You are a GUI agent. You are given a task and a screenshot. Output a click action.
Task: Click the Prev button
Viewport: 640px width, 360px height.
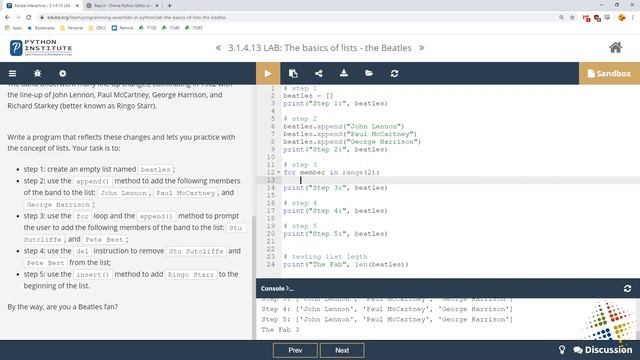[295, 350]
